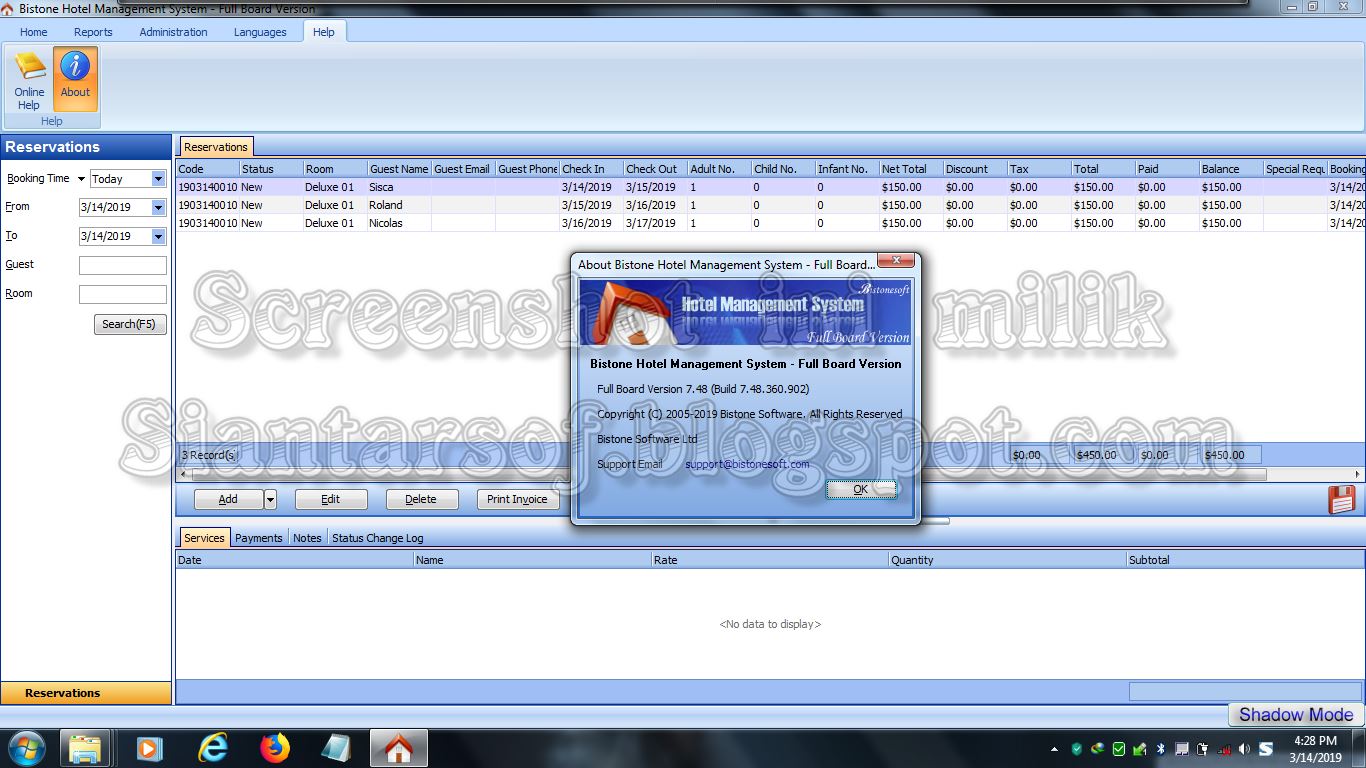Image resolution: width=1366 pixels, height=768 pixels.
Task: Switch to the Home ribbon tab
Action: 34,32
